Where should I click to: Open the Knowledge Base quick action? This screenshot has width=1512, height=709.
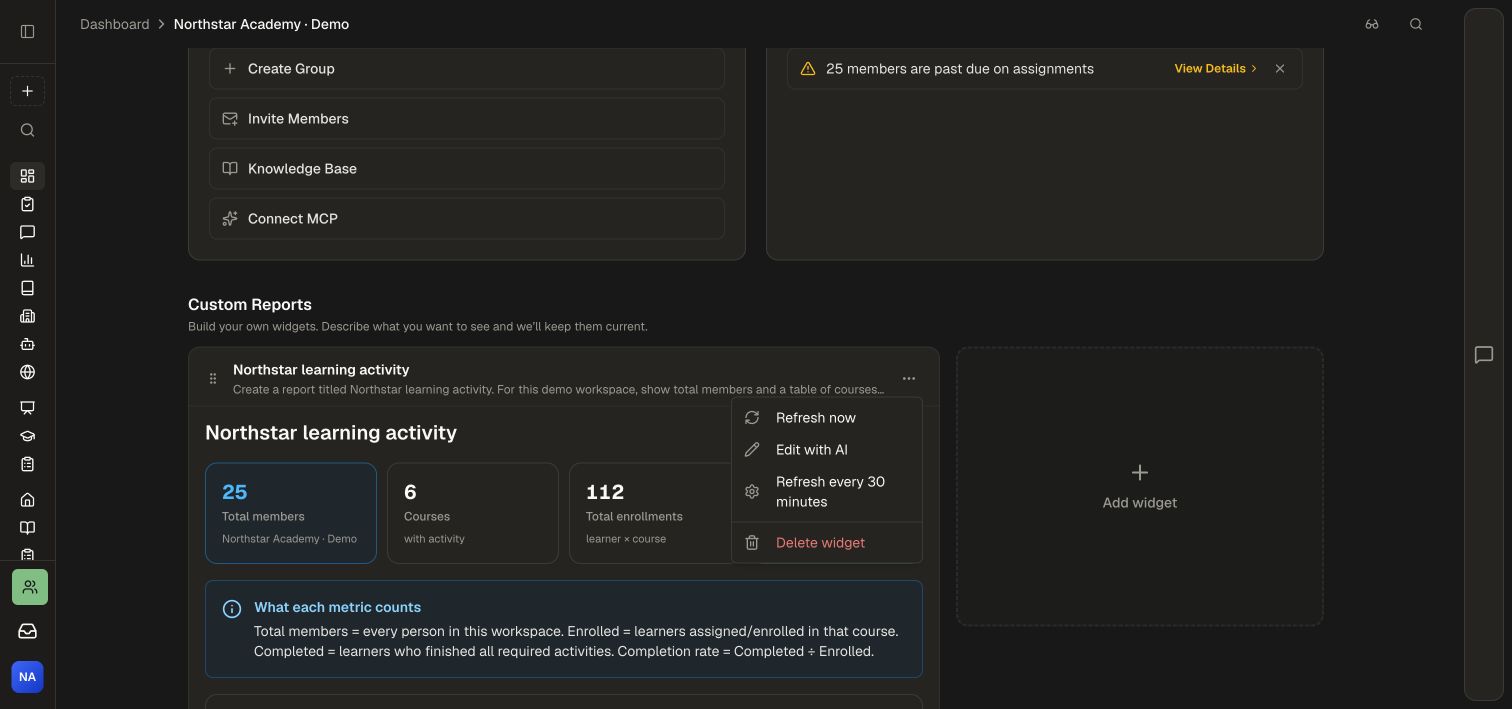click(467, 169)
